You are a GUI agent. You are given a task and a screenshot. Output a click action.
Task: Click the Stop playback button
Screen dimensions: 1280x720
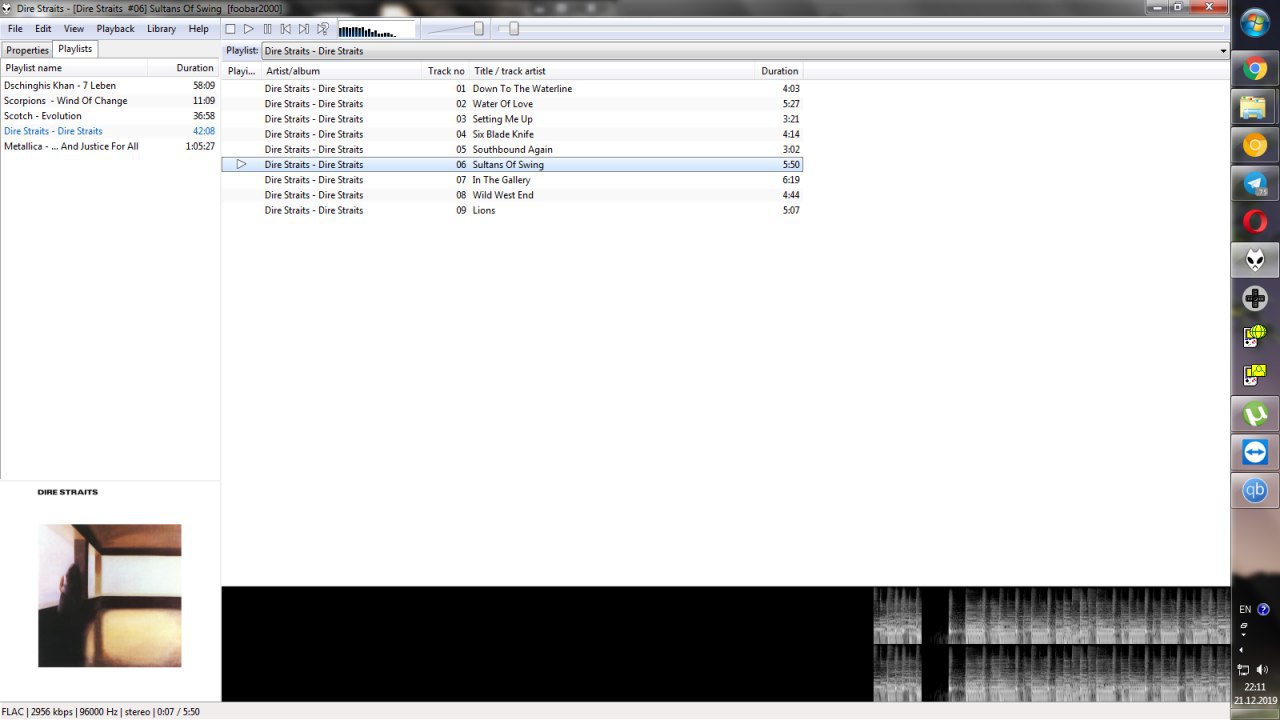[x=230, y=29]
